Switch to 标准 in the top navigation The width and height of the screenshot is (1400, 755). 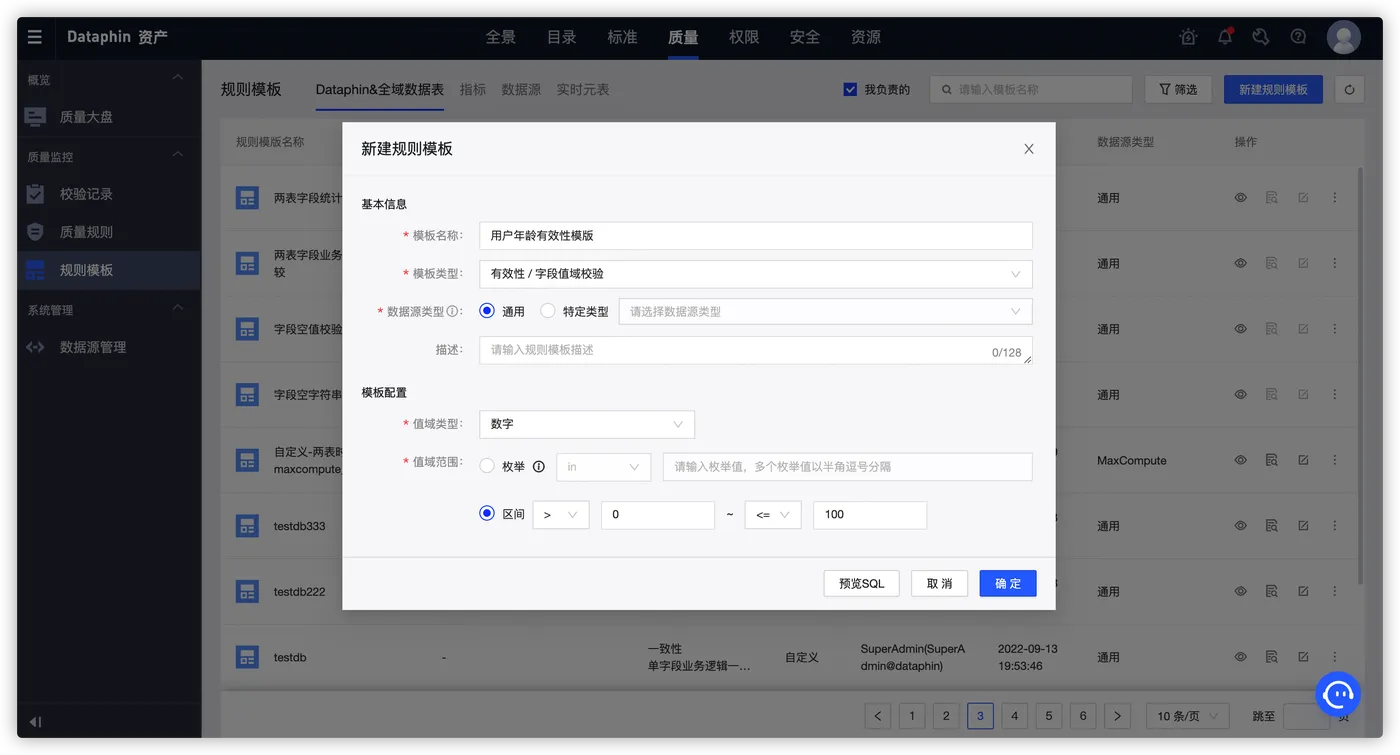click(x=622, y=37)
